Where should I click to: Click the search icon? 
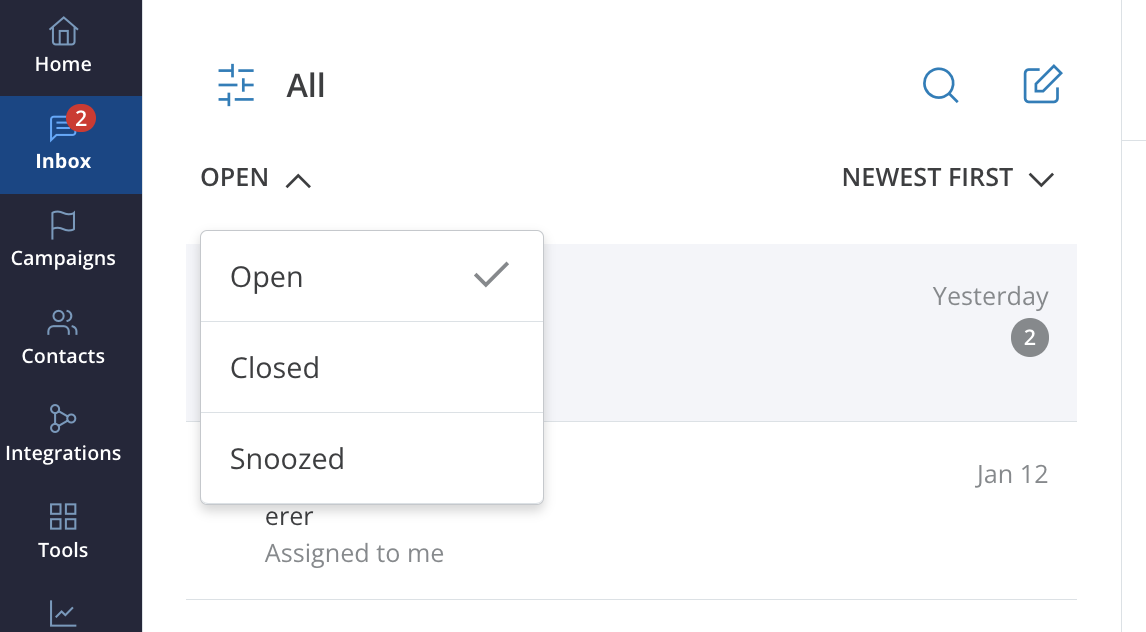pos(940,85)
